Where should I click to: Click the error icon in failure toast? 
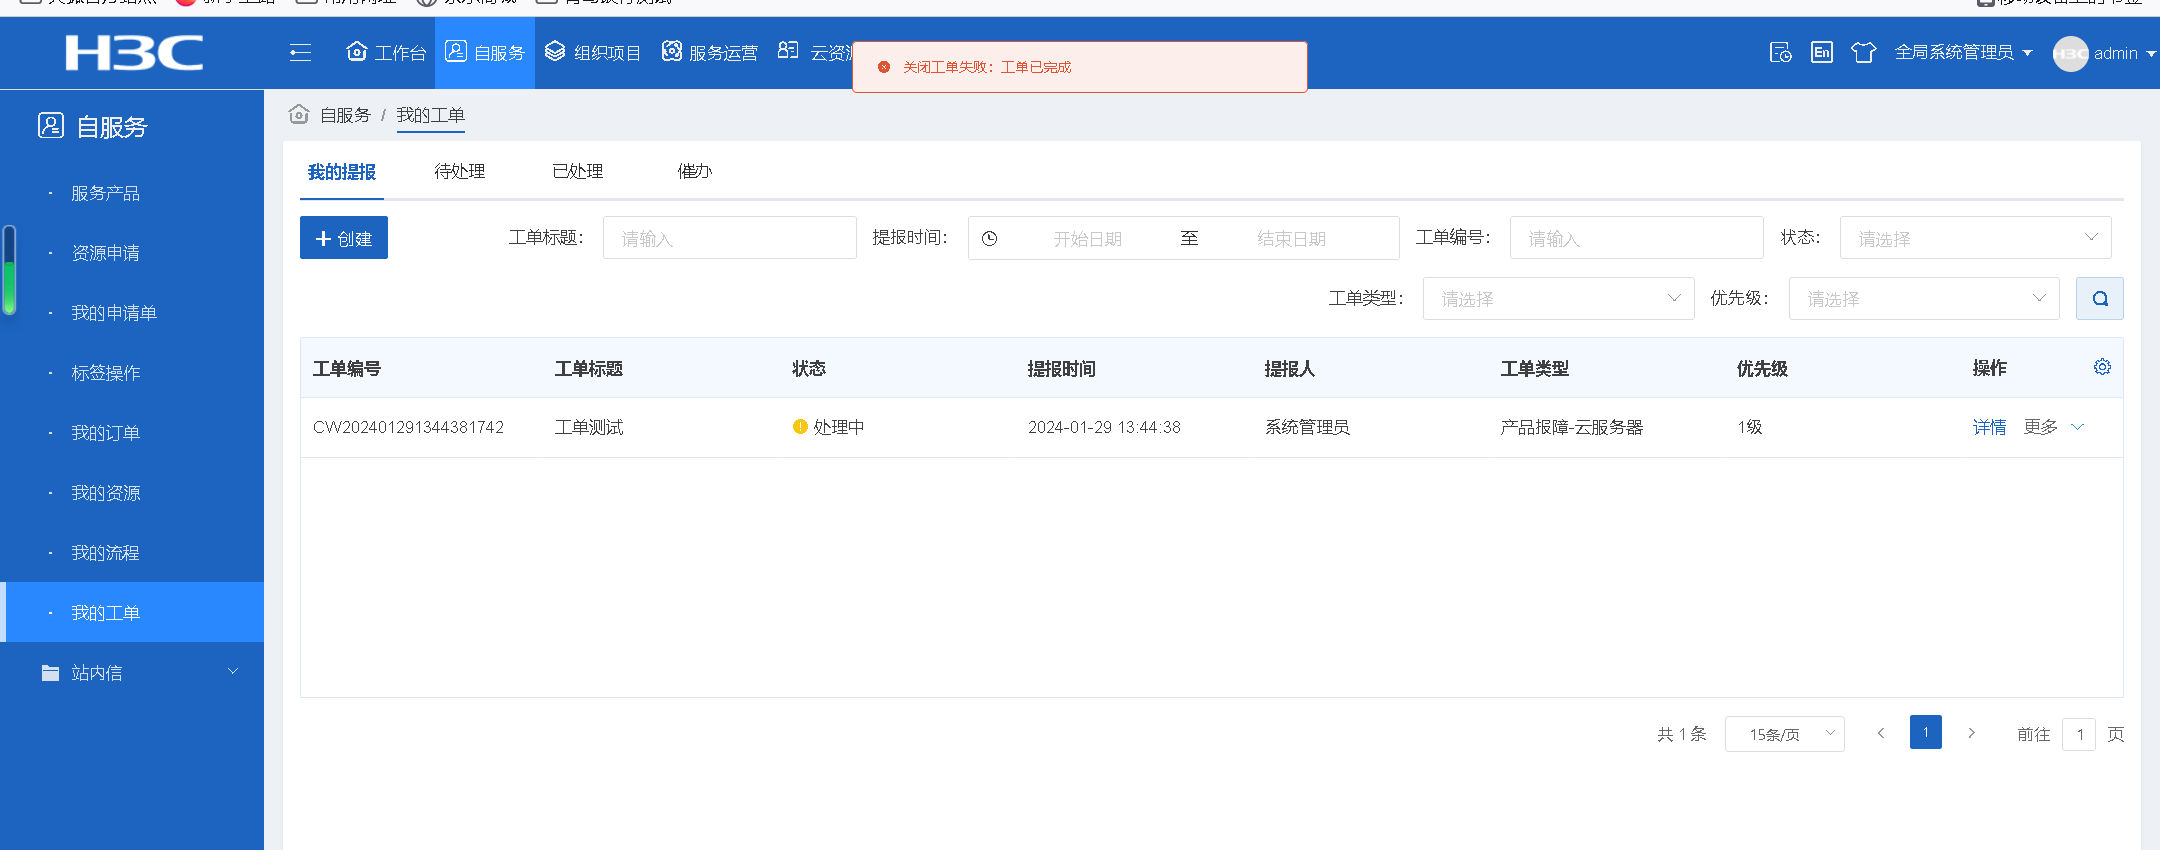pyautogui.click(x=884, y=67)
